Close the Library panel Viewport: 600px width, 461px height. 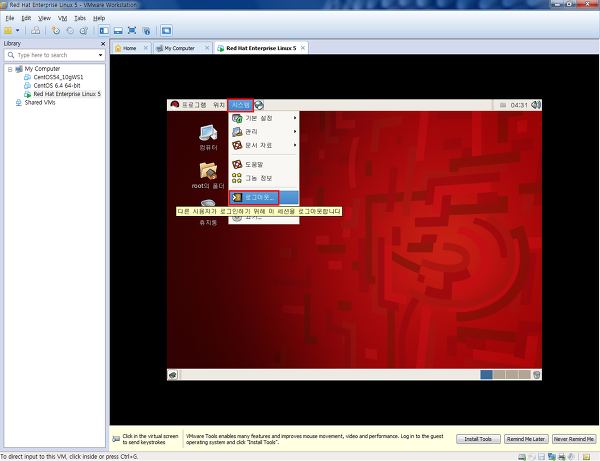[x=103, y=44]
